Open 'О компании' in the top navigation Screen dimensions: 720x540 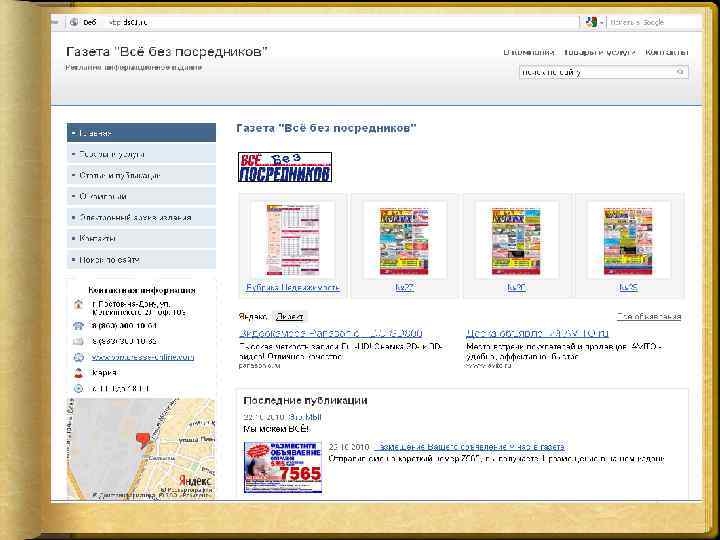click(529, 52)
